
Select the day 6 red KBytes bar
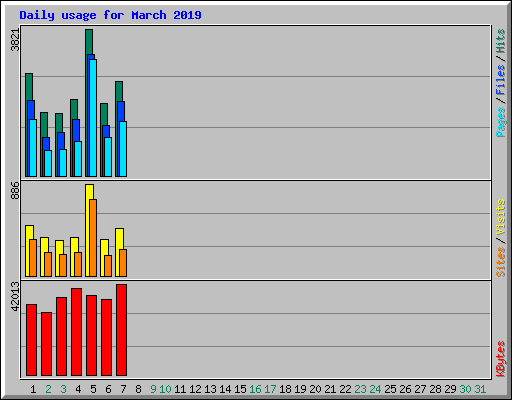pos(106,338)
